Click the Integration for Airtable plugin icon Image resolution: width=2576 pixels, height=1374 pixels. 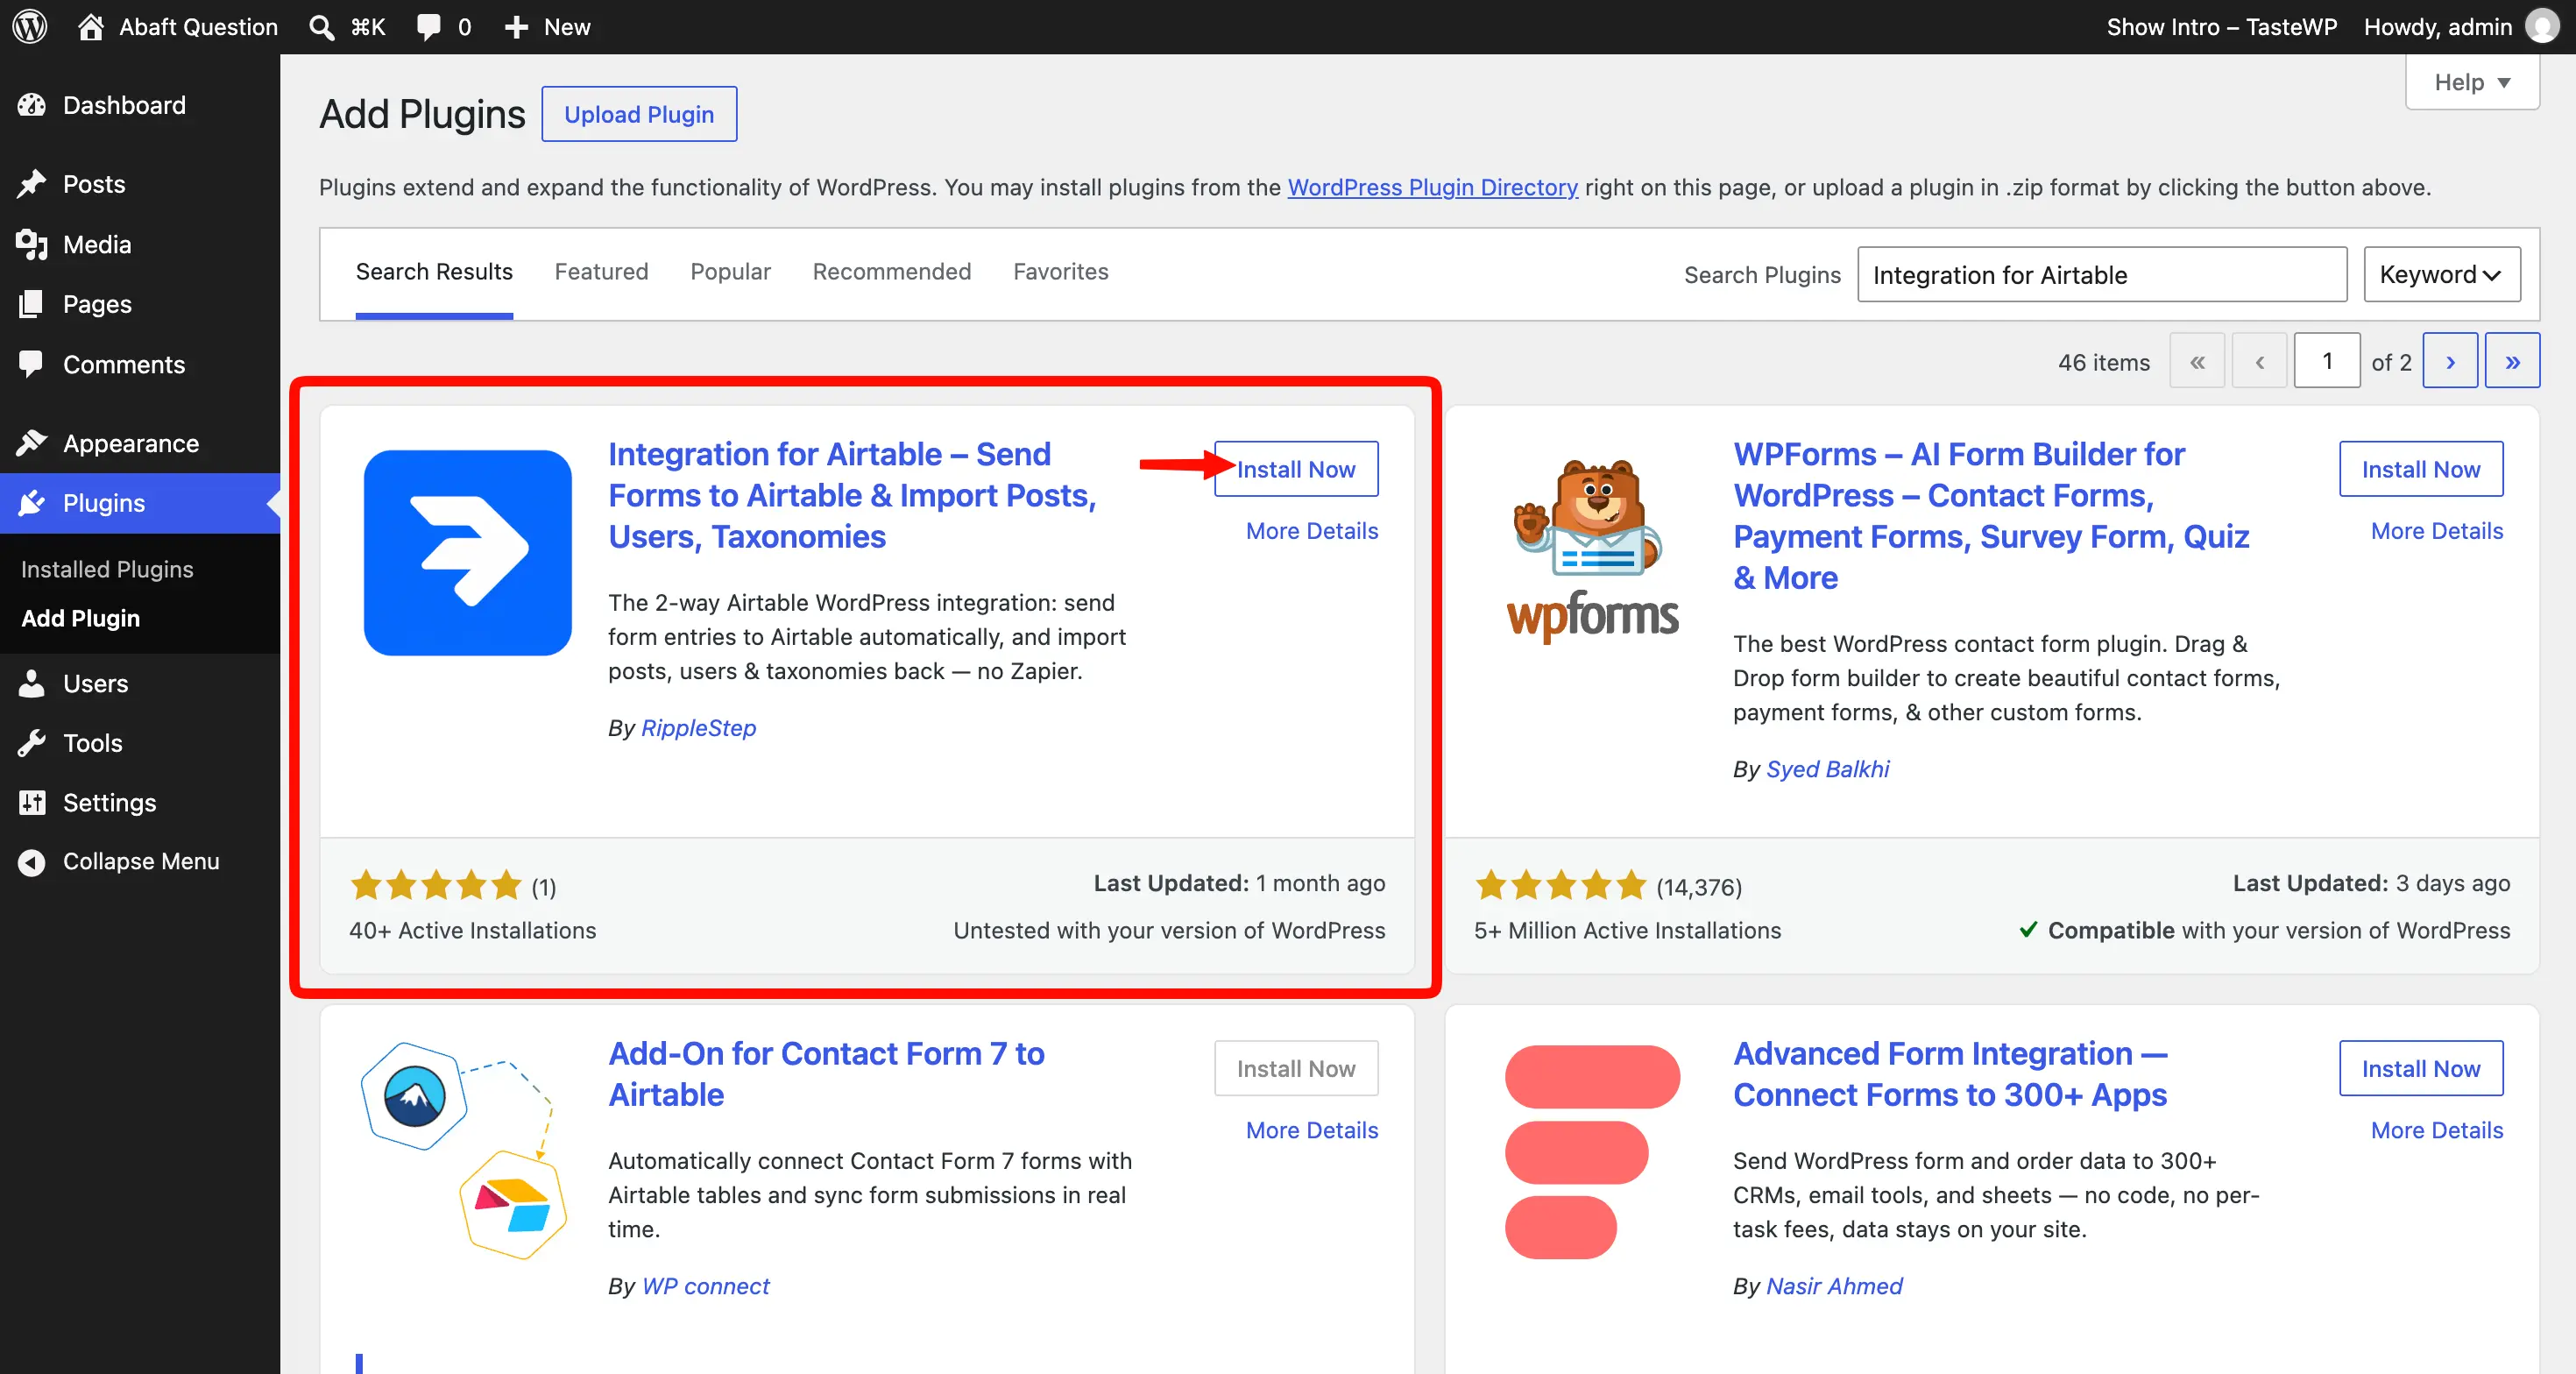coord(467,553)
